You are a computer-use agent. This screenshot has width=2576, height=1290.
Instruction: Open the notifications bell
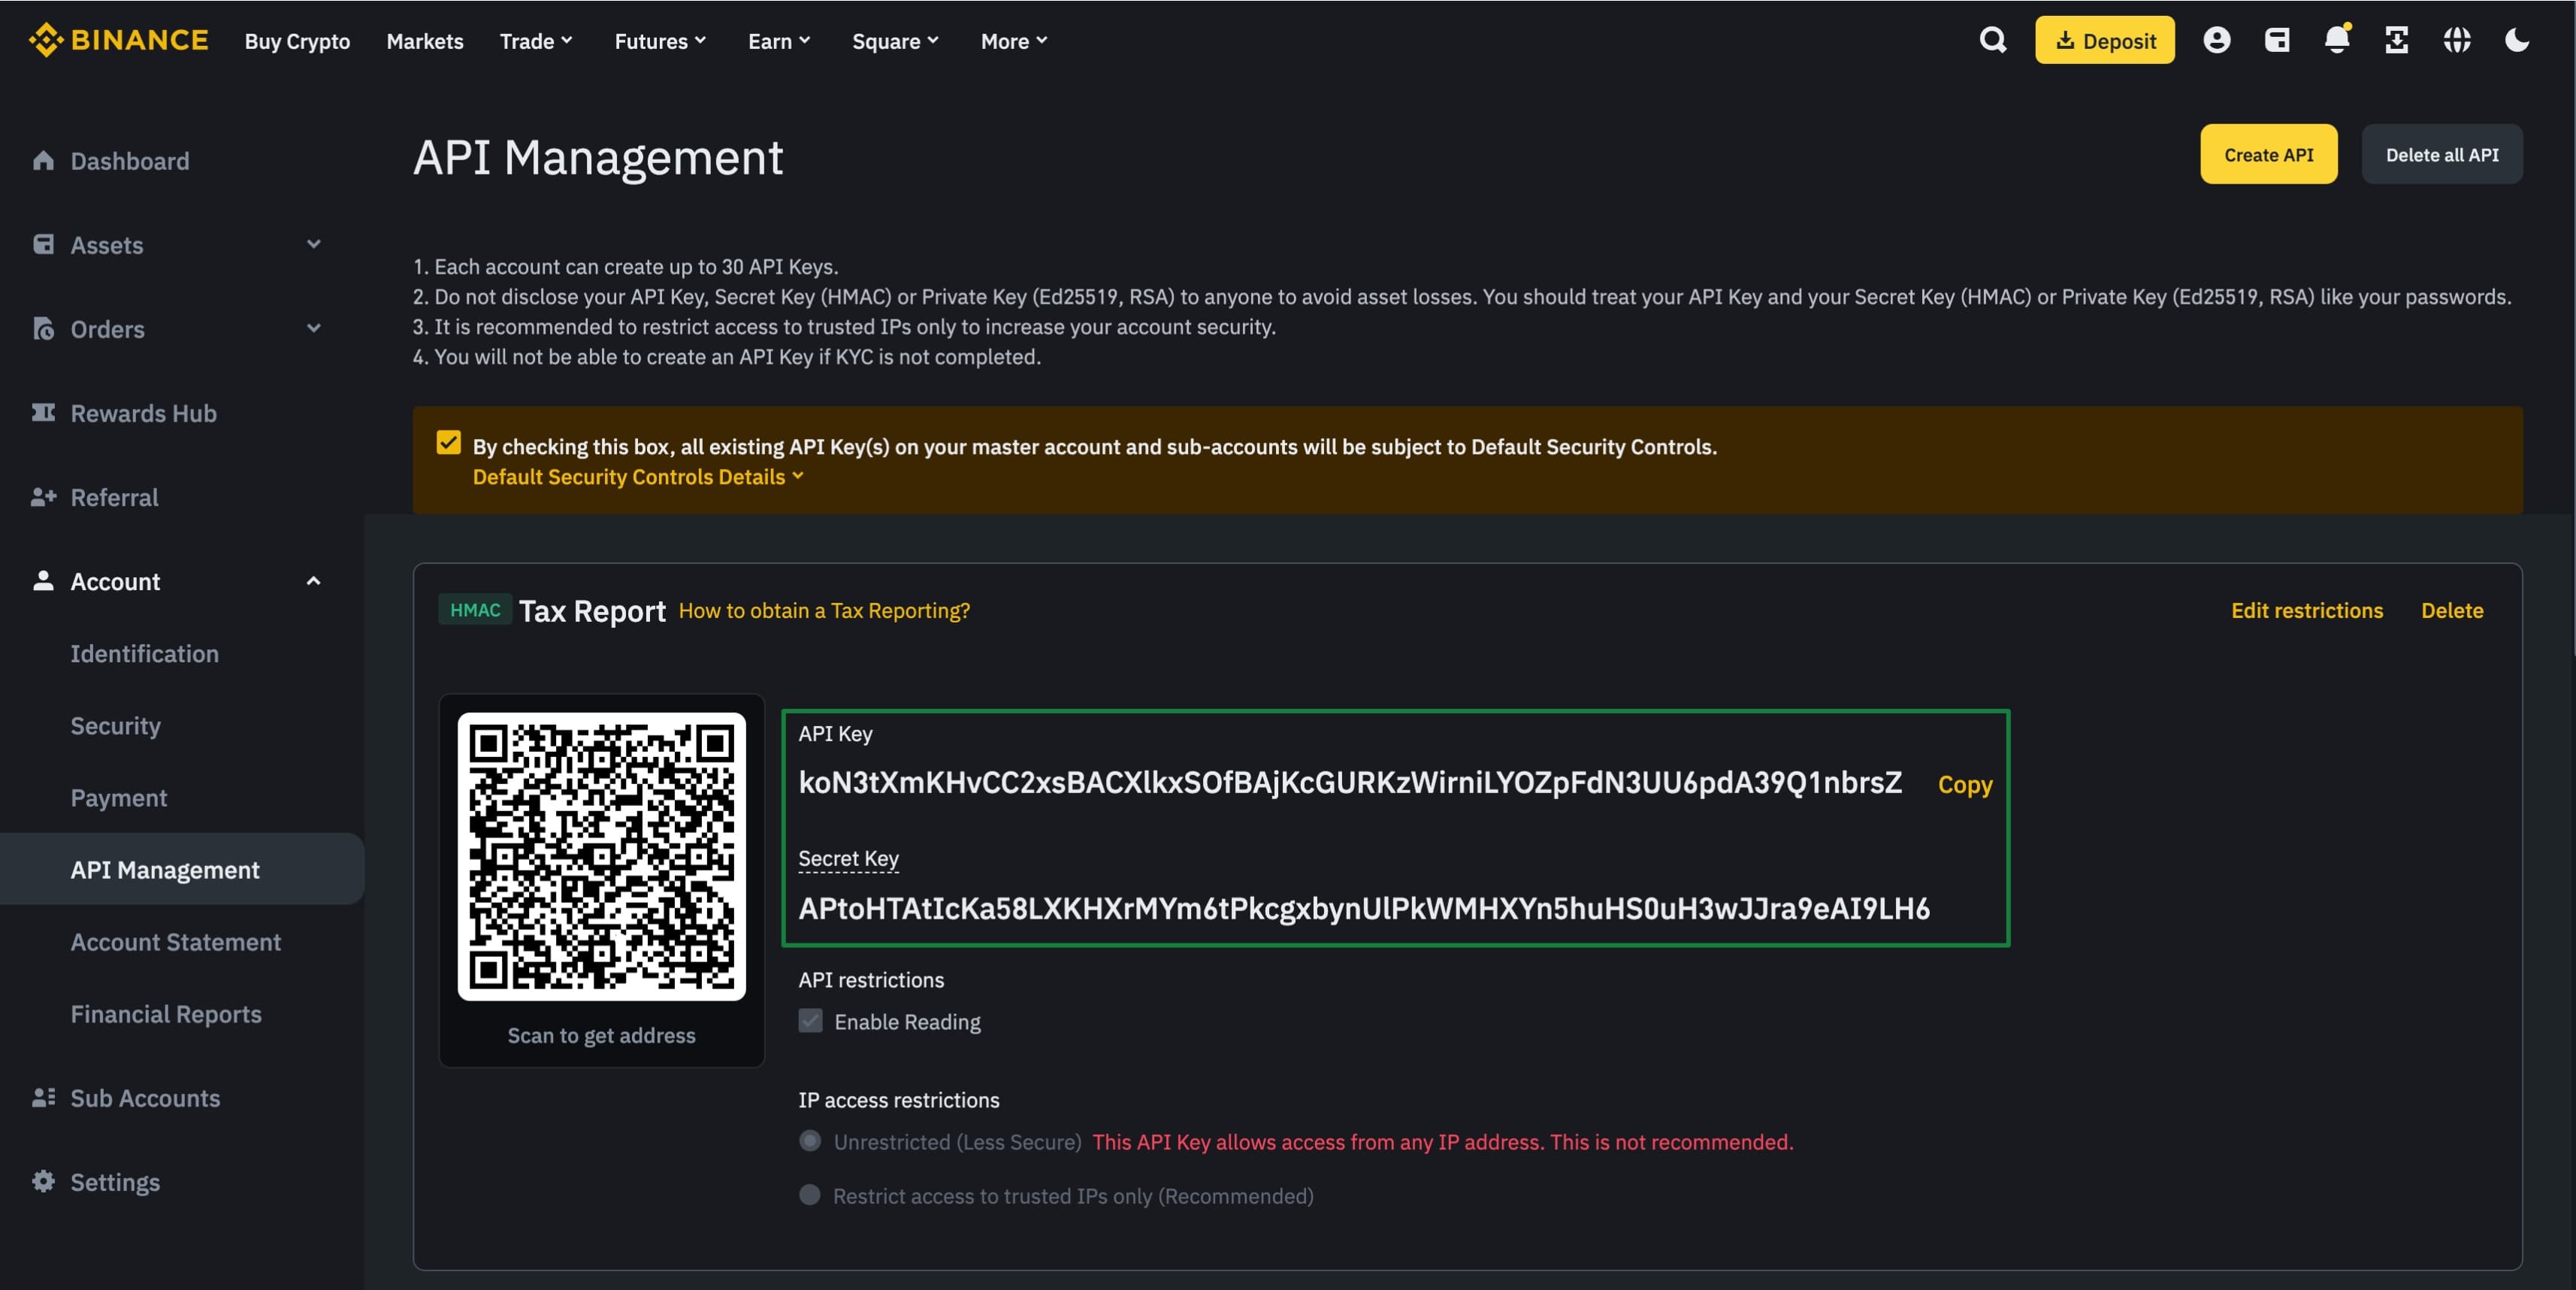[x=2336, y=40]
